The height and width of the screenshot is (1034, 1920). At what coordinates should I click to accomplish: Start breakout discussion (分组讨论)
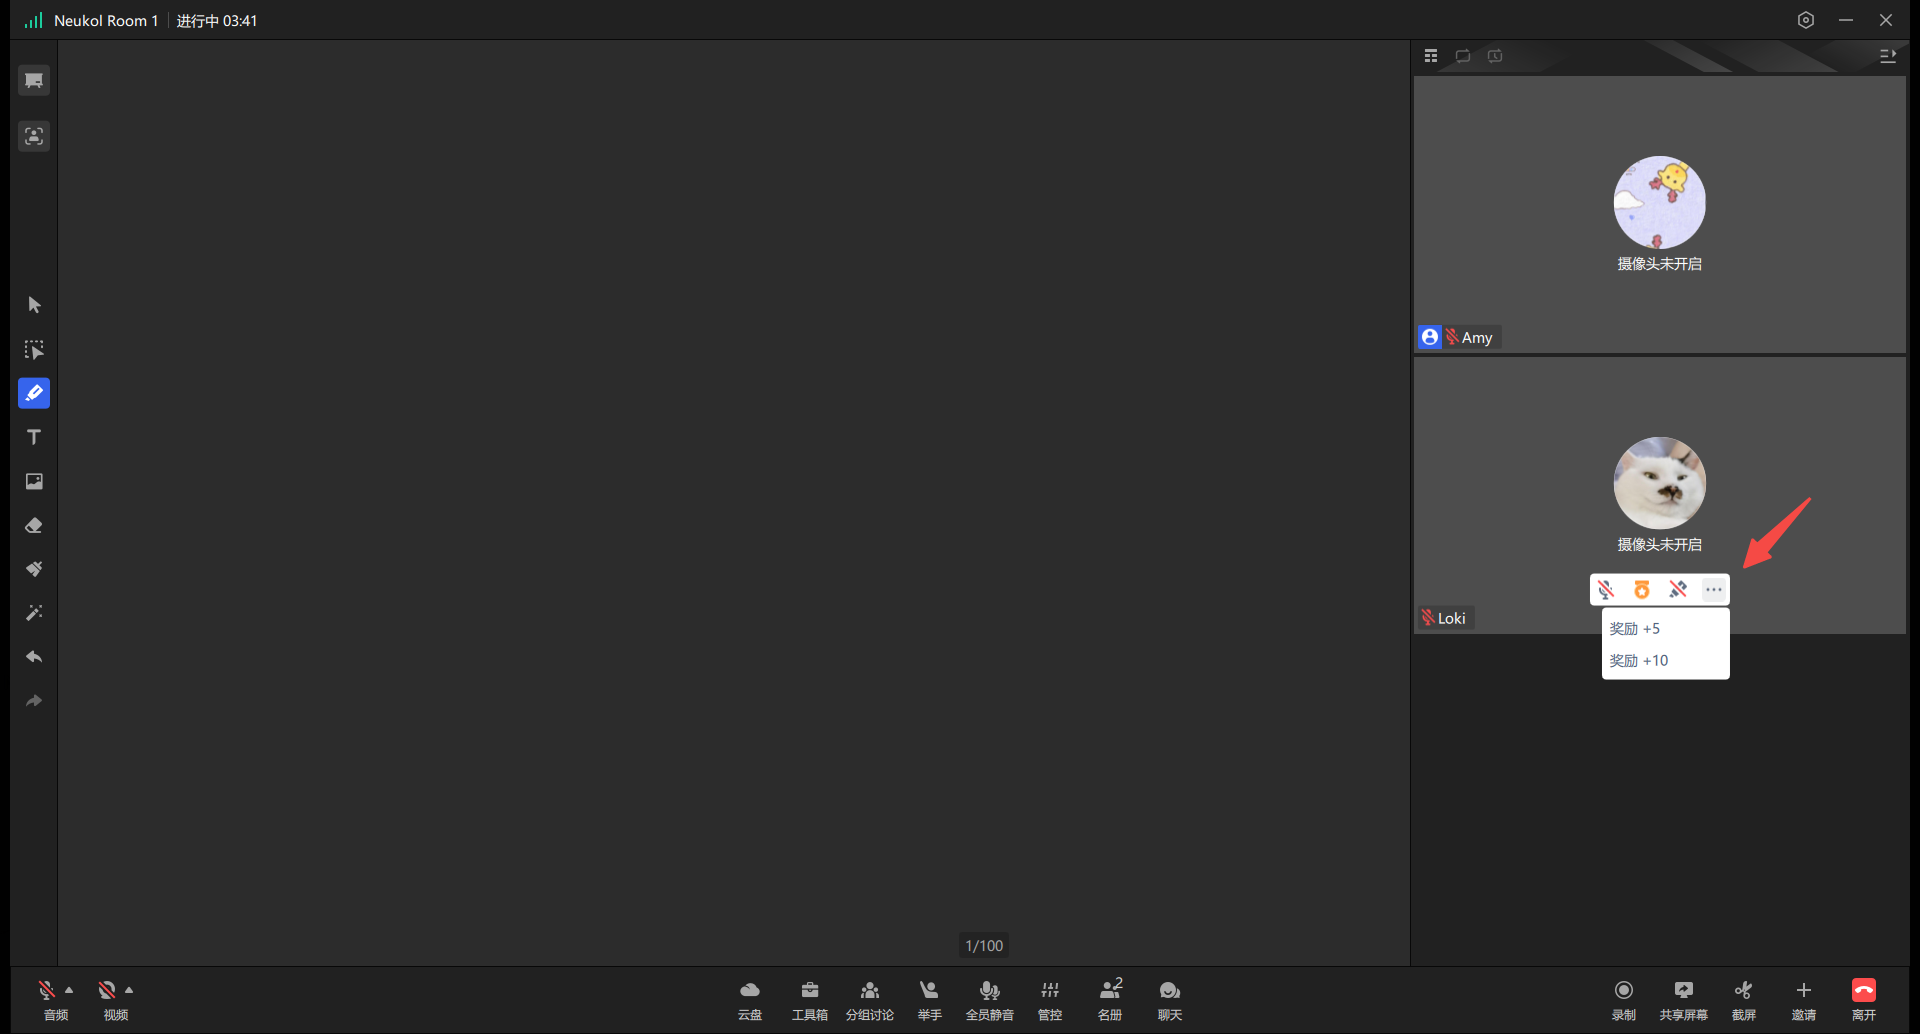pos(870,999)
